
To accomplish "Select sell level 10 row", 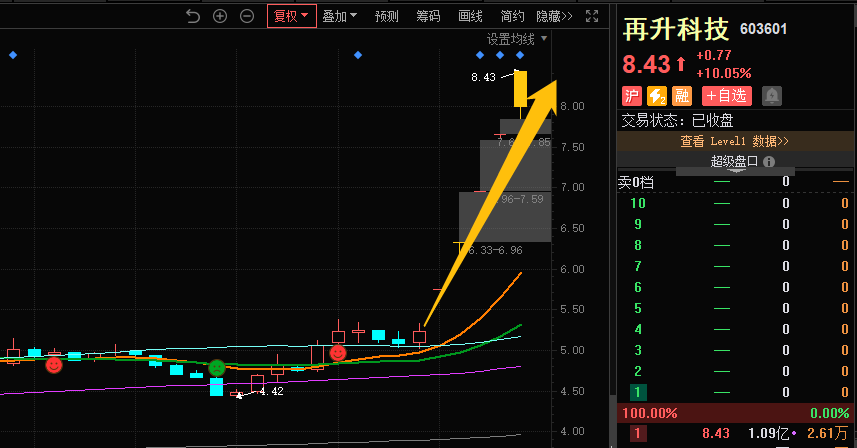I will pyautogui.click(x=734, y=203).
